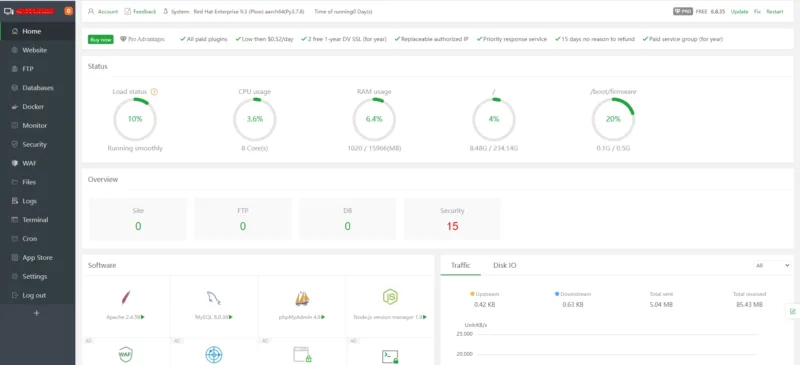Screen dimensions: 800x365
Task: Click the Downstream 0.63 KB value
Action: pyautogui.click(x=574, y=305)
